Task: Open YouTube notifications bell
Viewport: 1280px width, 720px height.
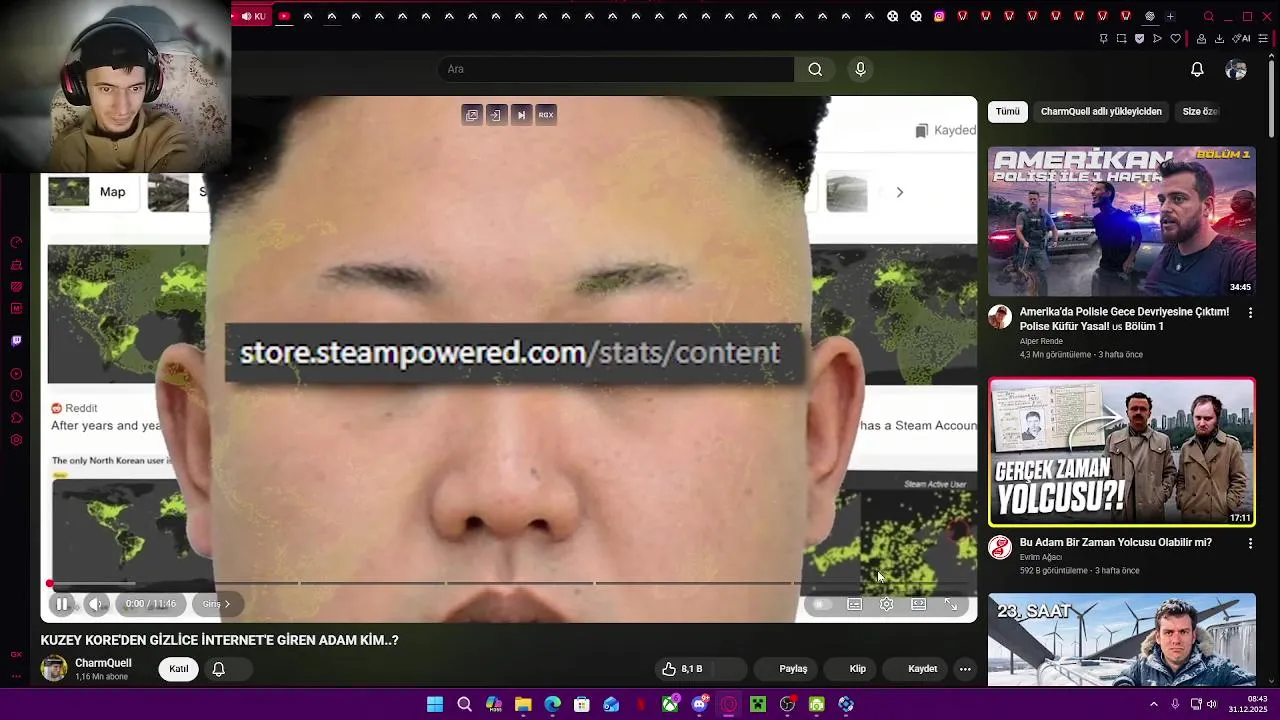Action: [x=1197, y=69]
